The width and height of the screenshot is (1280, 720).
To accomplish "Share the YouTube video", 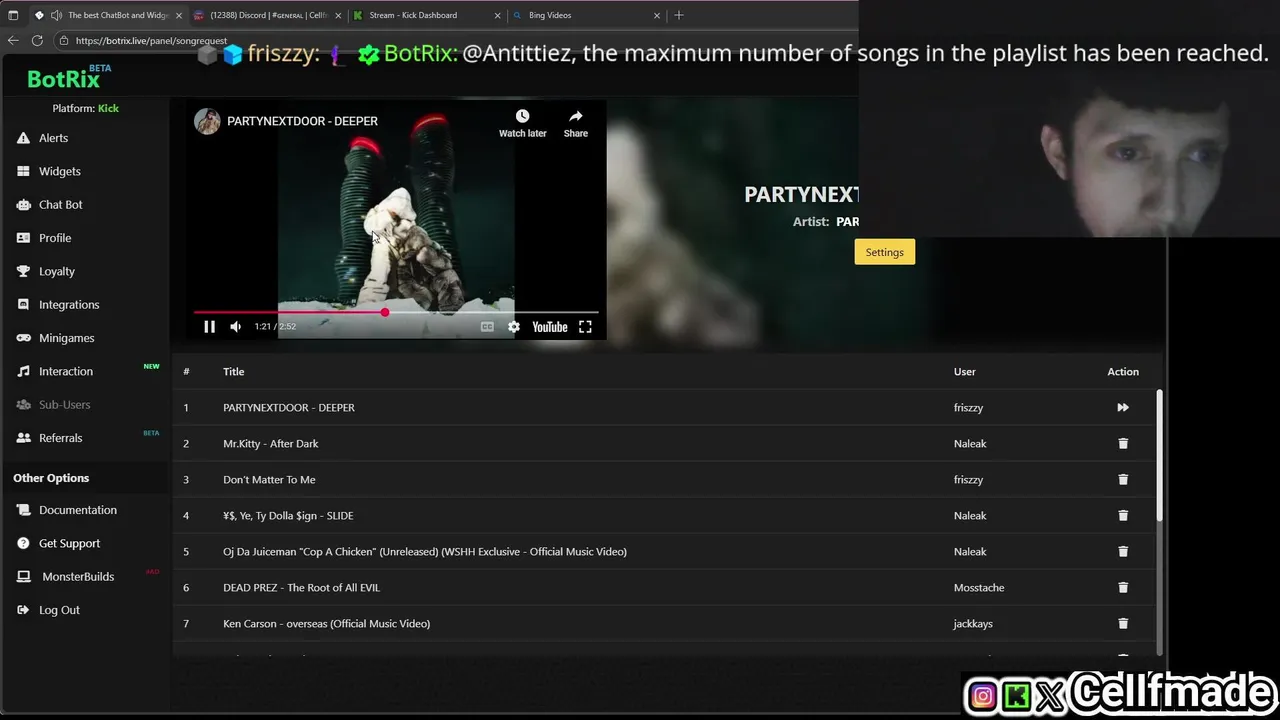I will [x=576, y=123].
